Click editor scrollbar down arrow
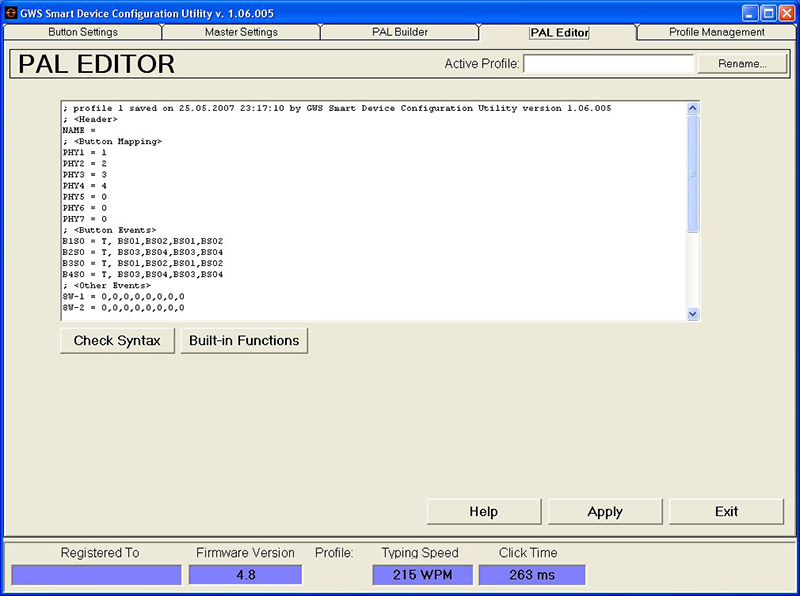800x596 pixels. pos(692,314)
